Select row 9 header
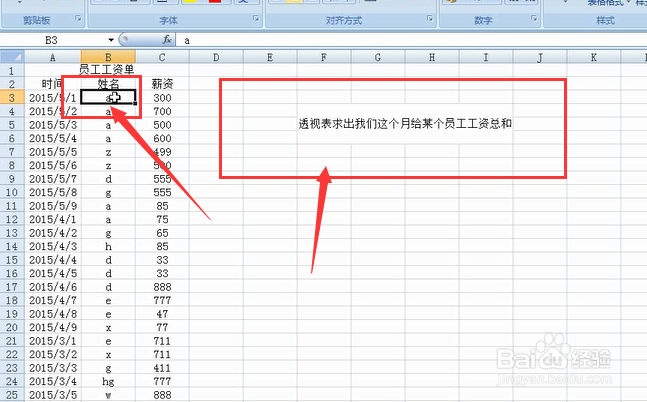The width and height of the screenshot is (647, 402). point(12,179)
